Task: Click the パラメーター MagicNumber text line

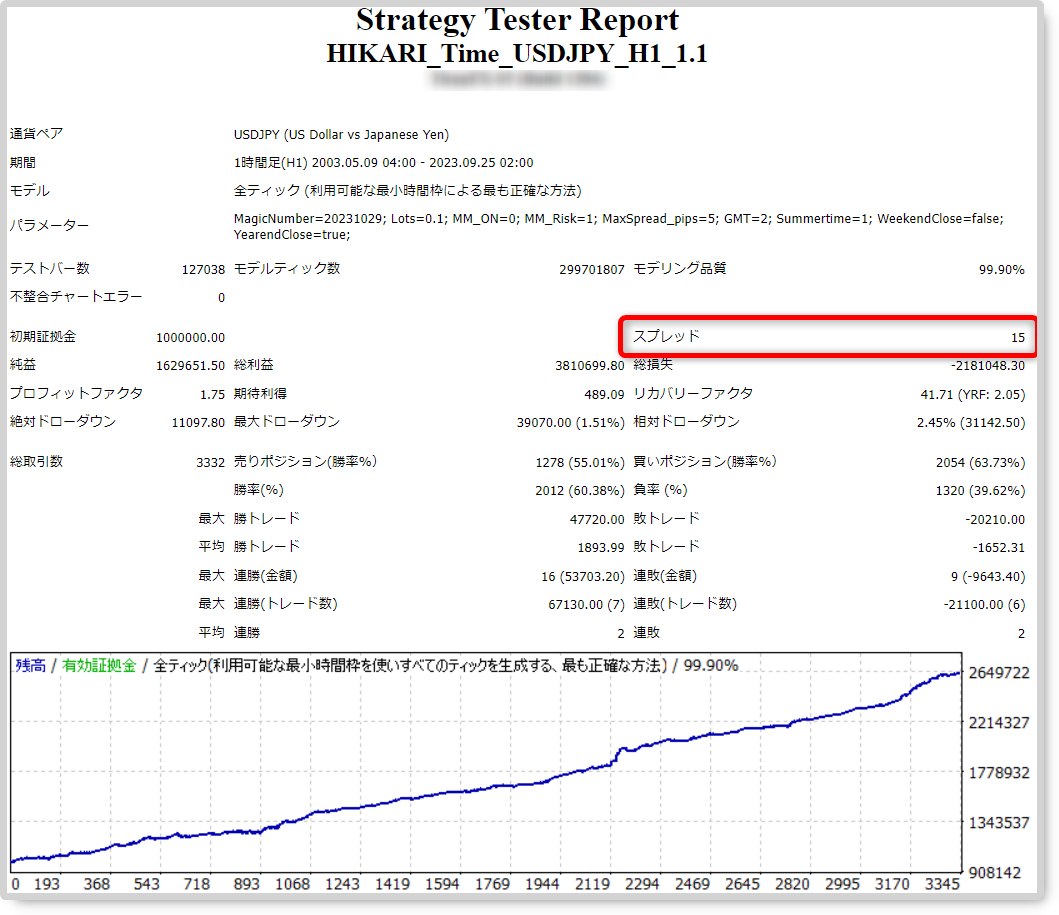Action: click(619, 219)
